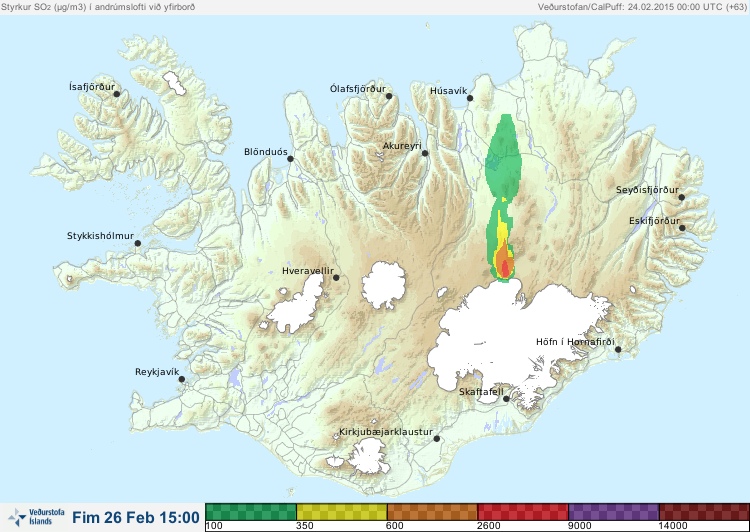750x532 pixels.
Task: Click the Ólafsfjörður label
Action: pos(358,89)
